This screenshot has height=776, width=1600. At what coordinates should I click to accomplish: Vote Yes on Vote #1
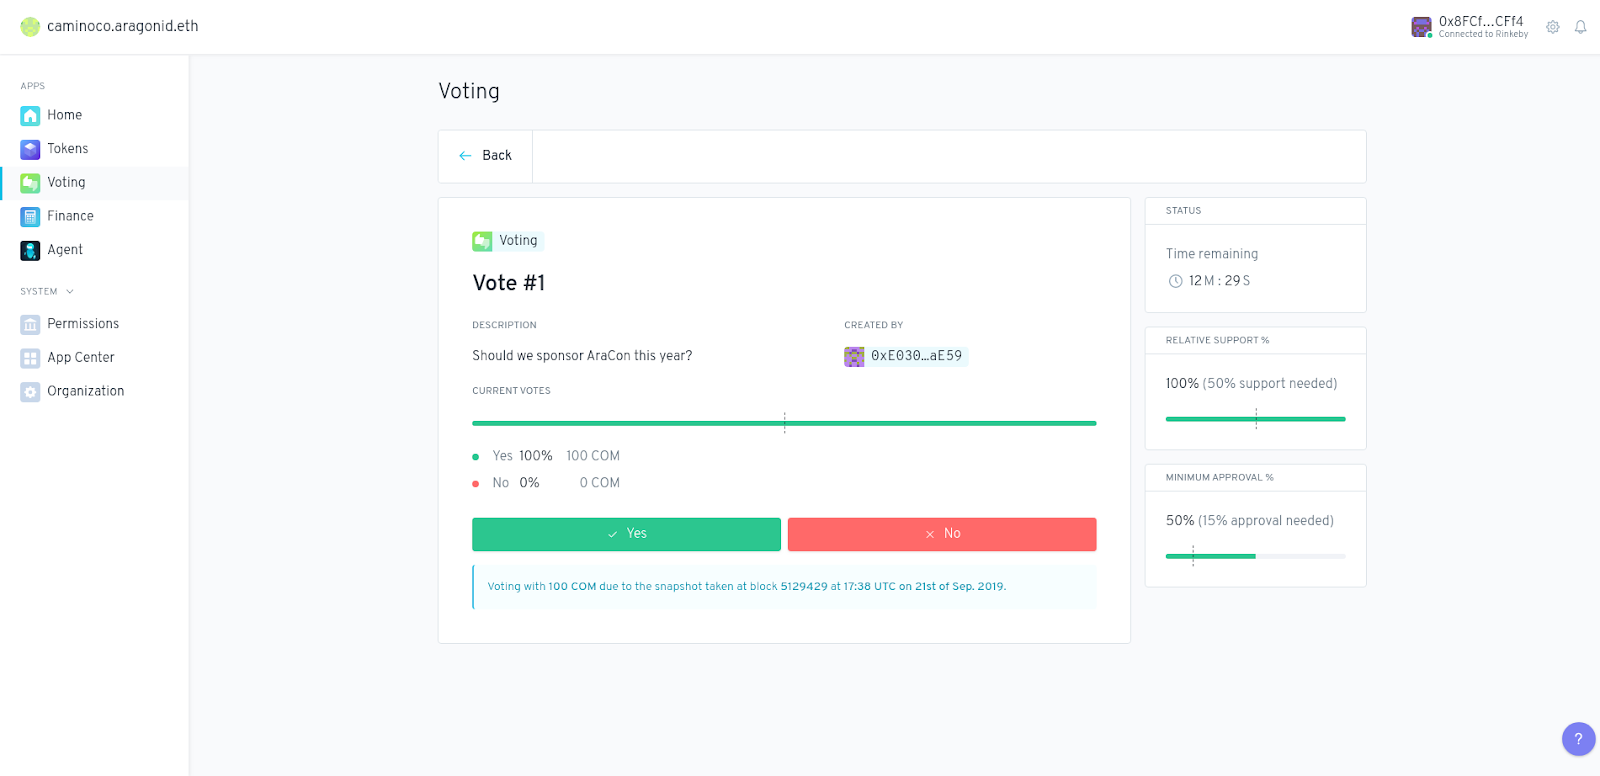[626, 534]
